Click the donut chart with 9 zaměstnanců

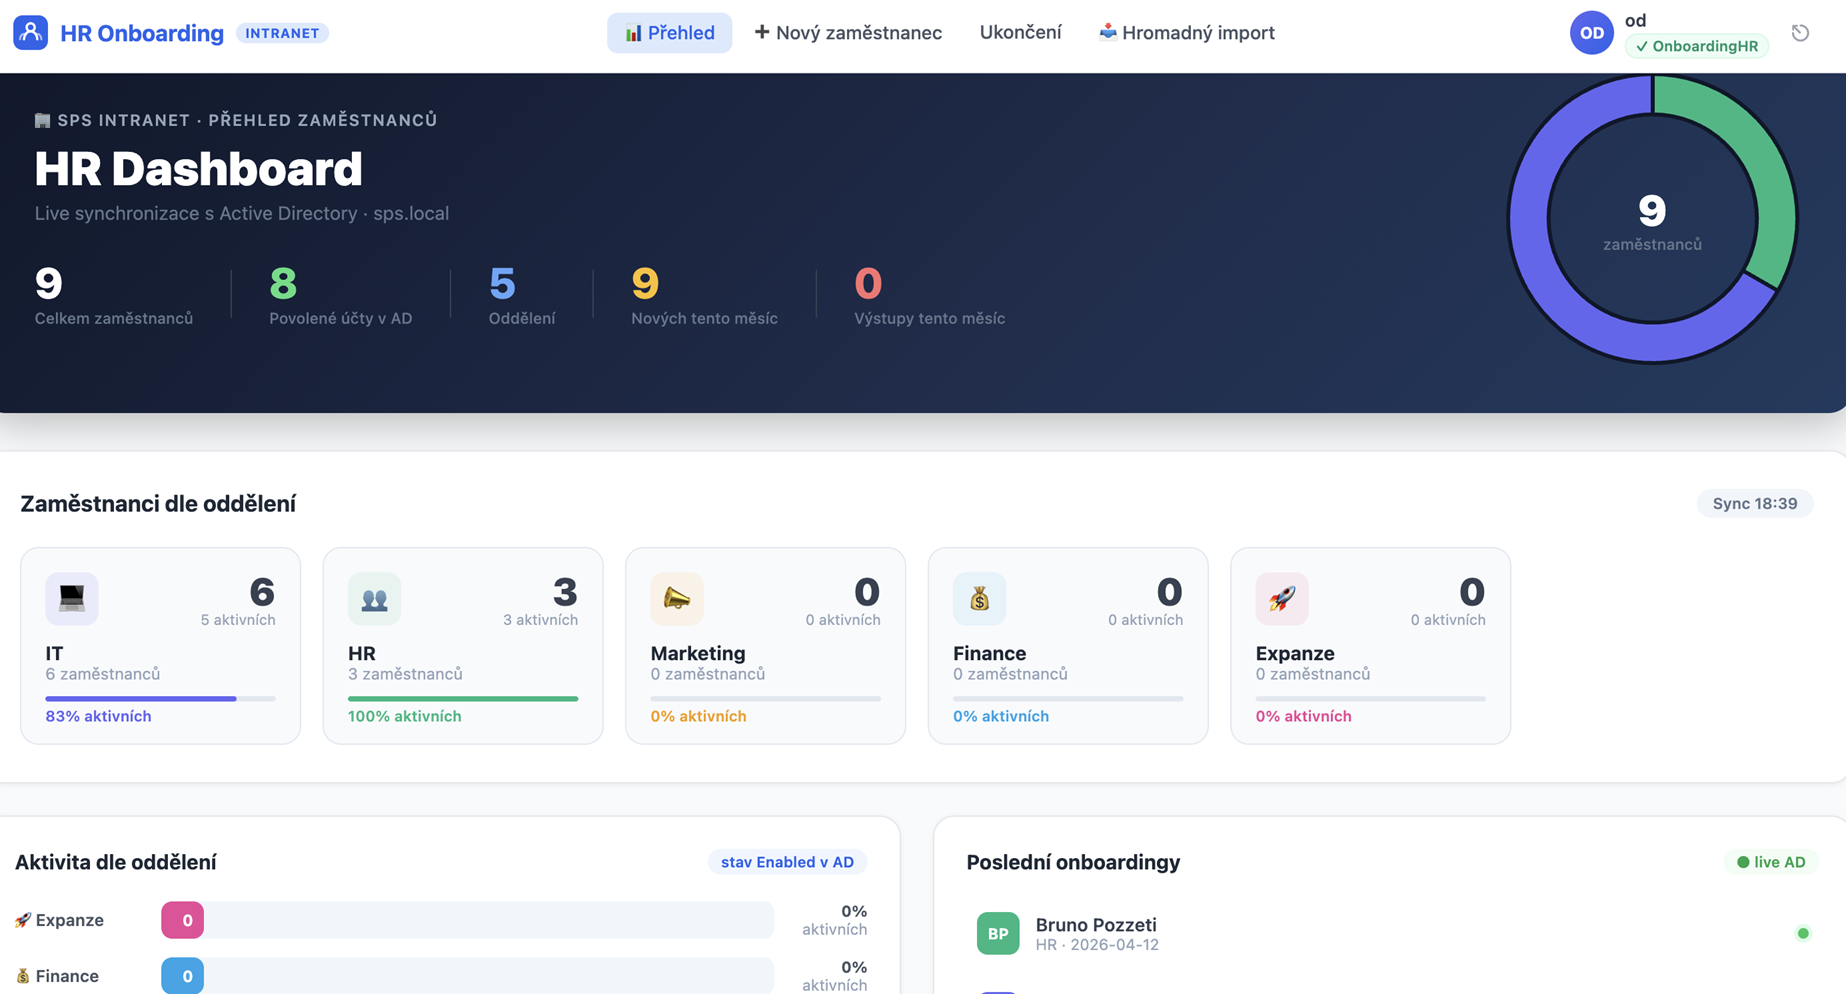[x=1652, y=219]
